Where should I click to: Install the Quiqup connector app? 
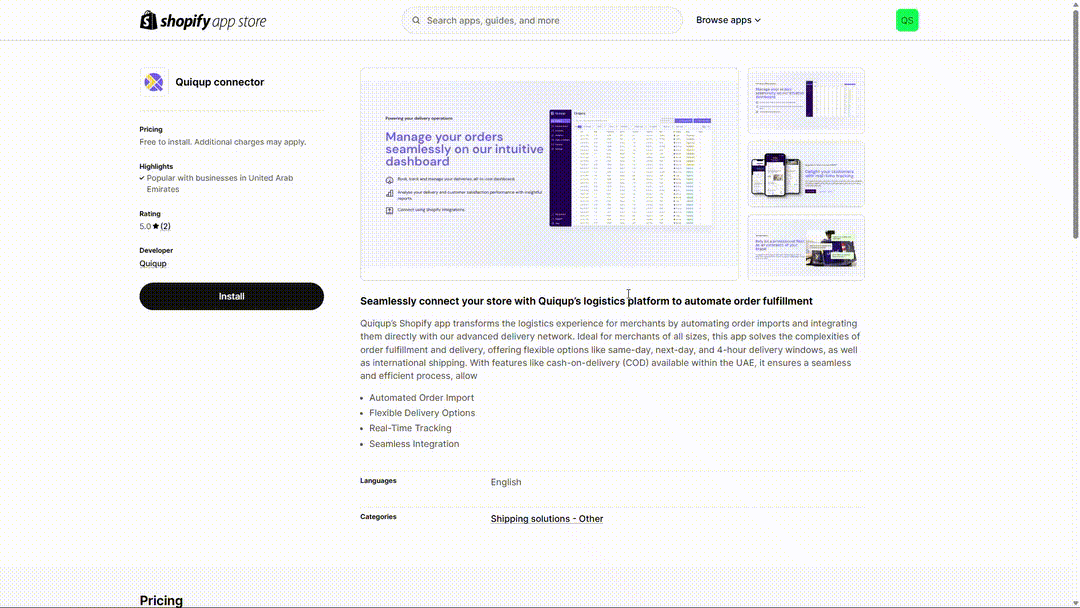pyautogui.click(x=231, y=296)
